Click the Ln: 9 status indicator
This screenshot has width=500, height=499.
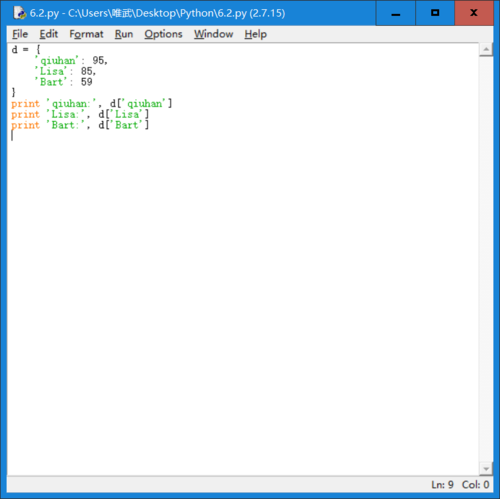[442, 484]
